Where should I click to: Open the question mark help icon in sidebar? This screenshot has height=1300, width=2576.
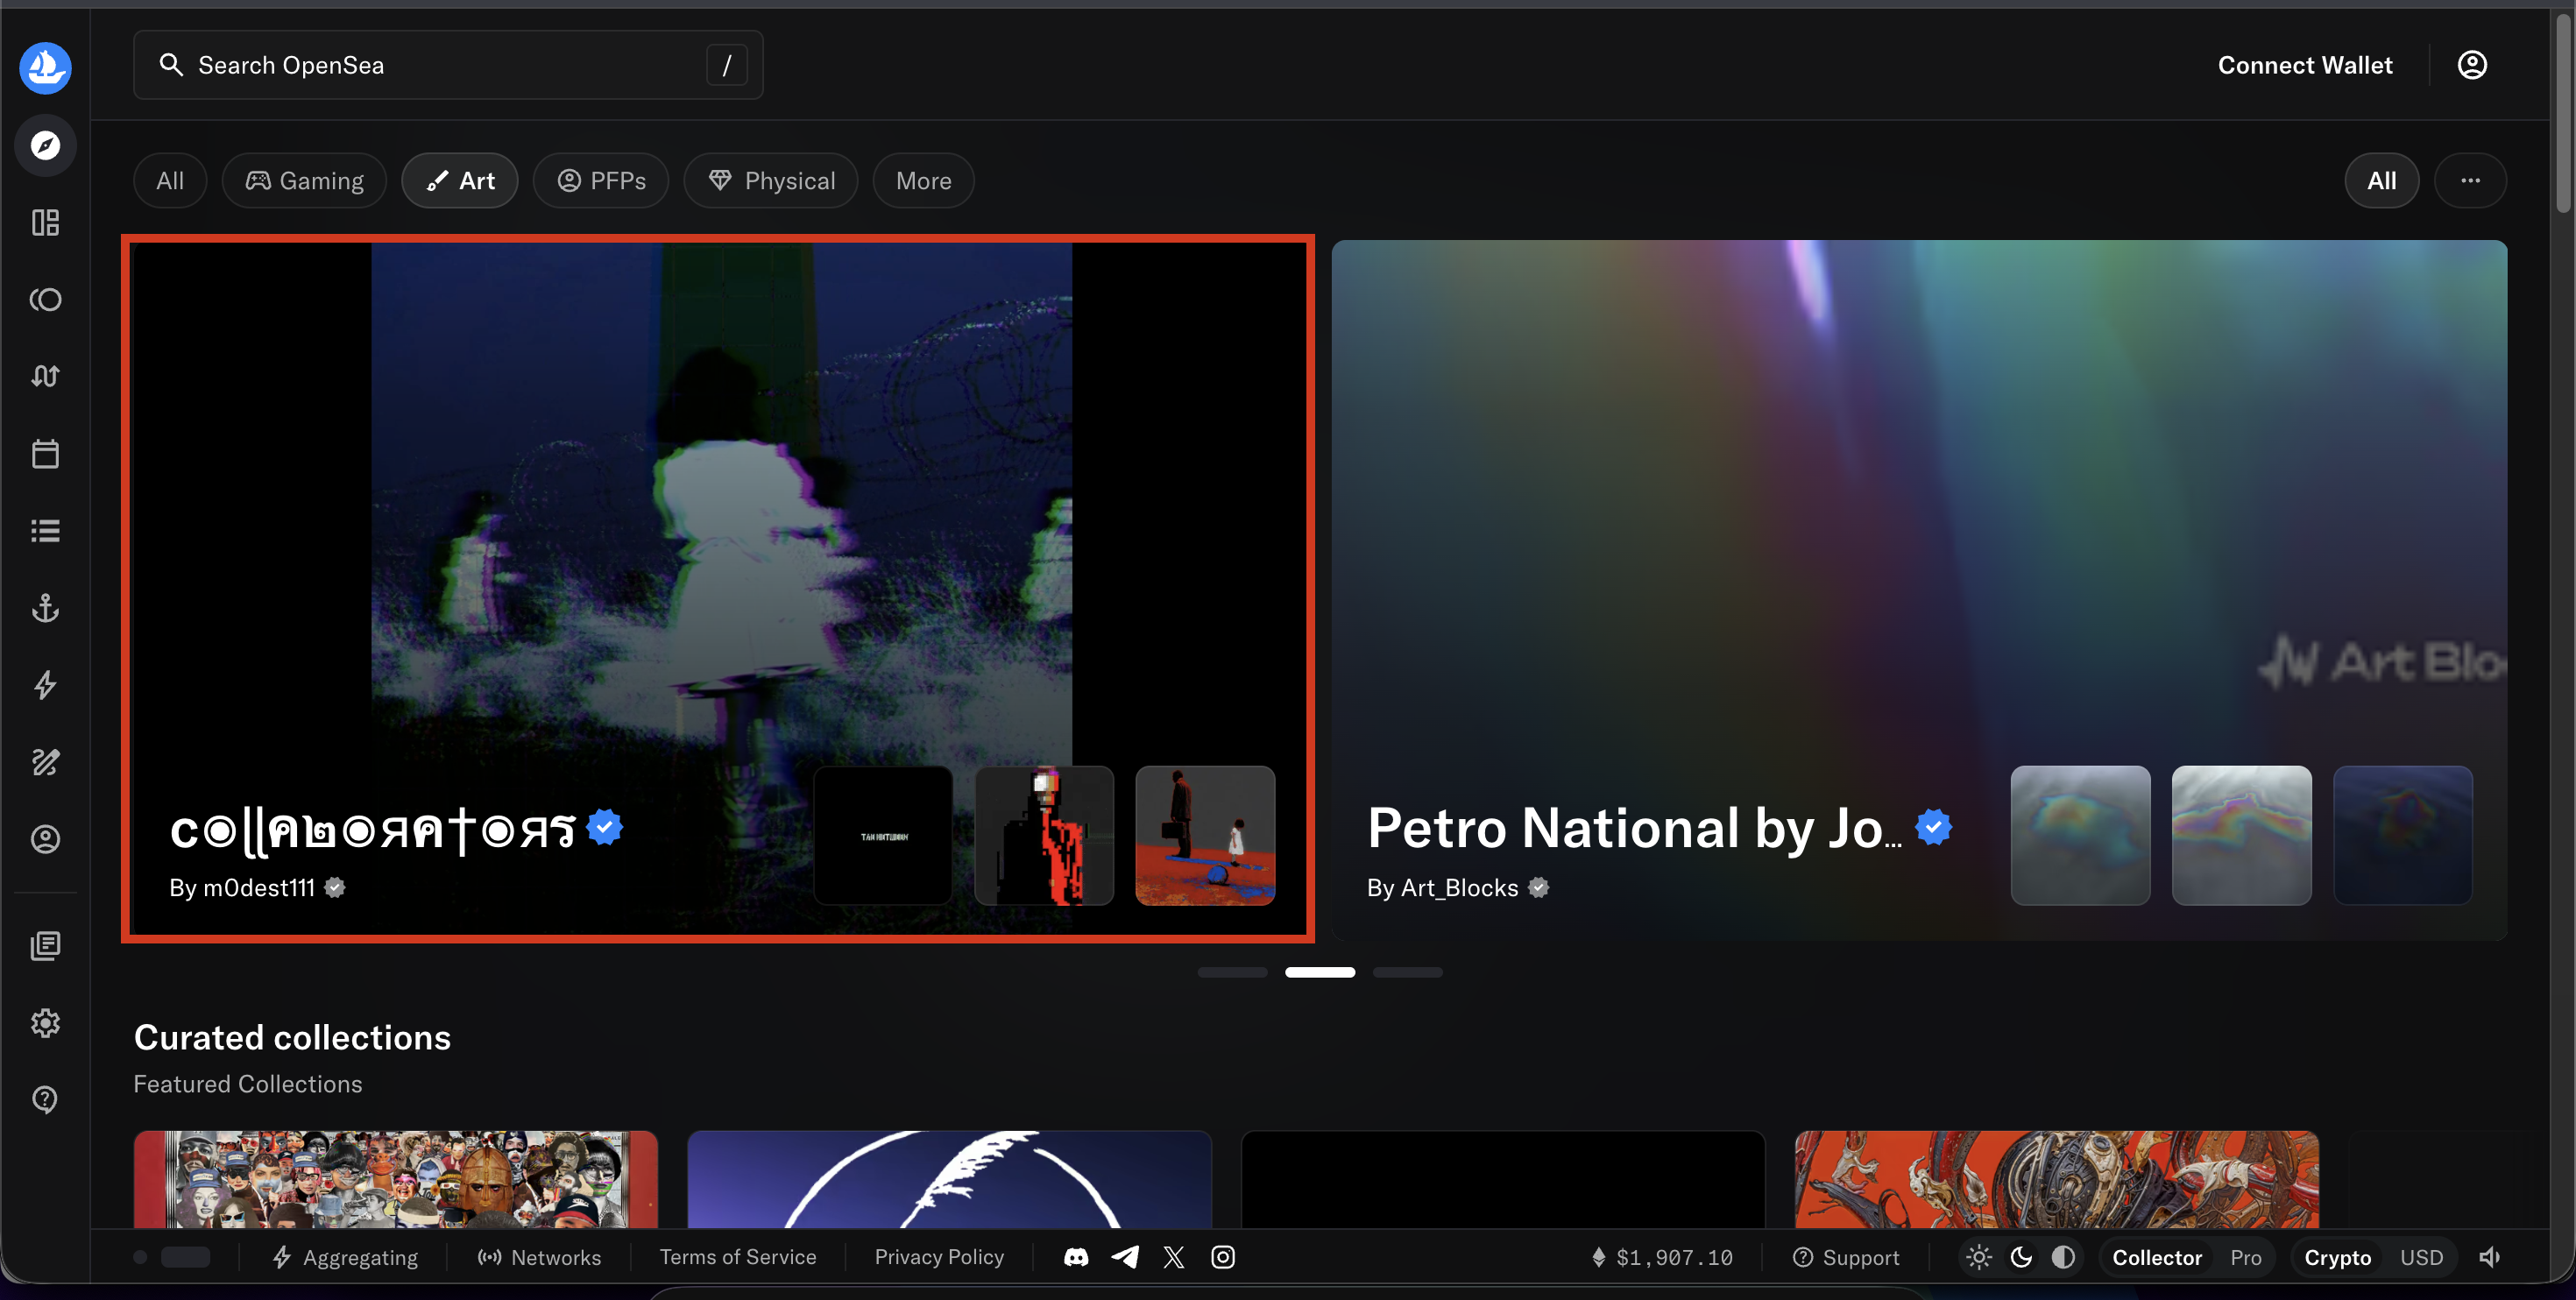click(x=45, y=1099)
